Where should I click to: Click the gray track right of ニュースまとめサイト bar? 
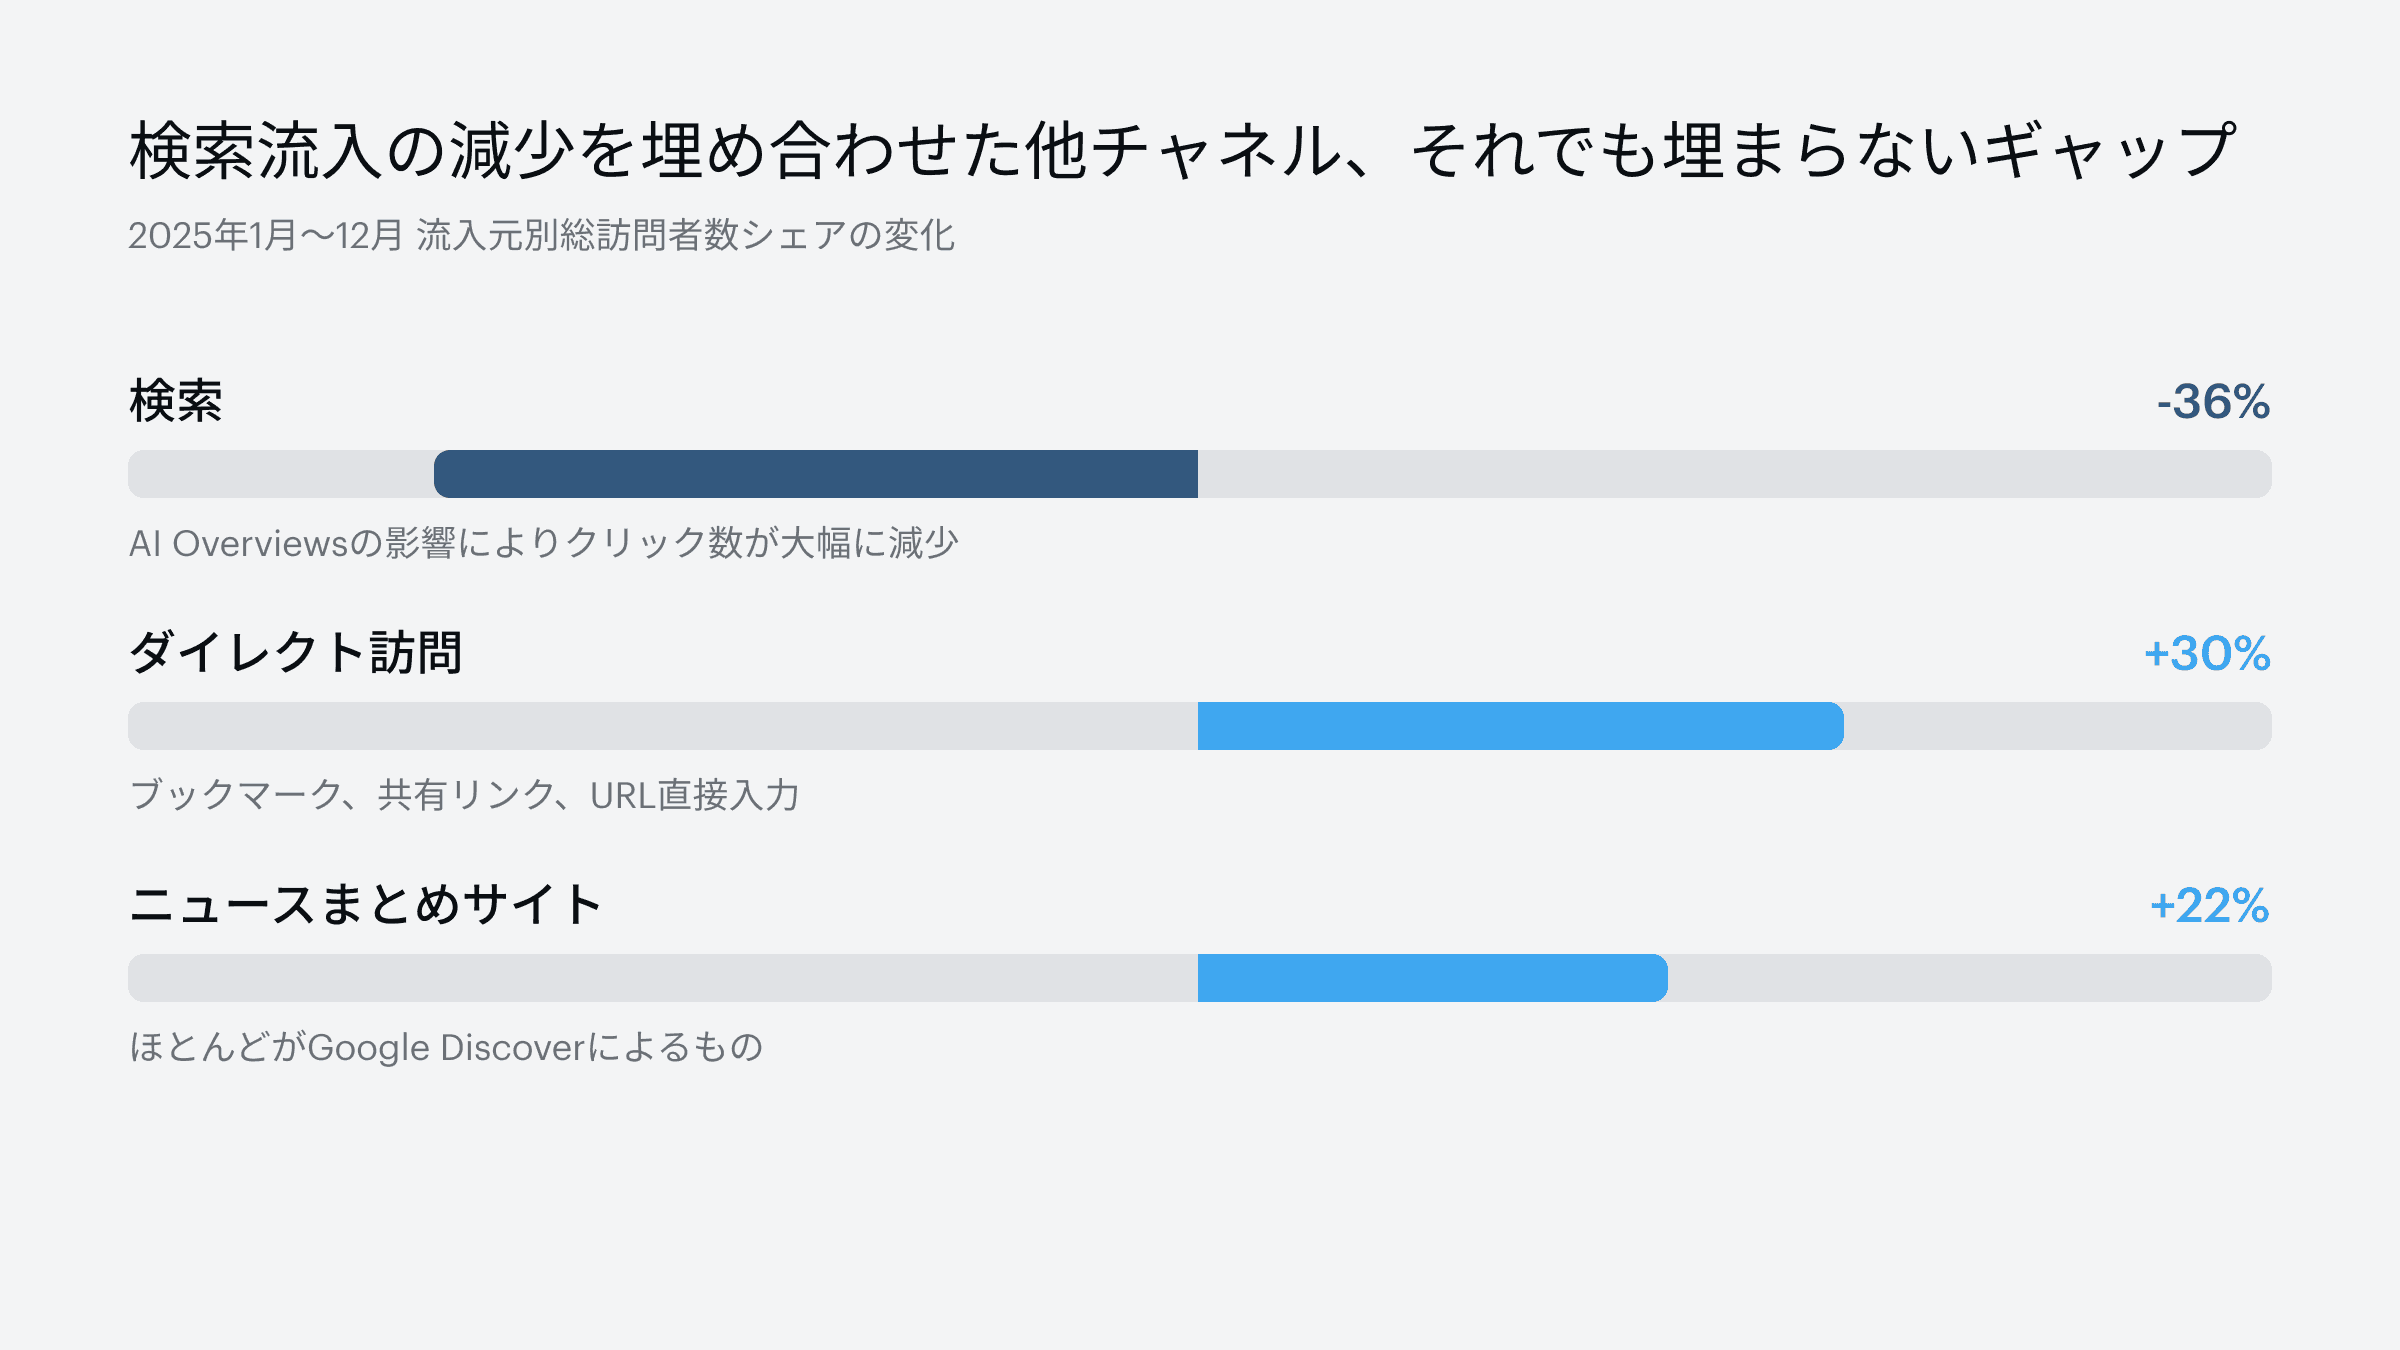coord(1970,978)
